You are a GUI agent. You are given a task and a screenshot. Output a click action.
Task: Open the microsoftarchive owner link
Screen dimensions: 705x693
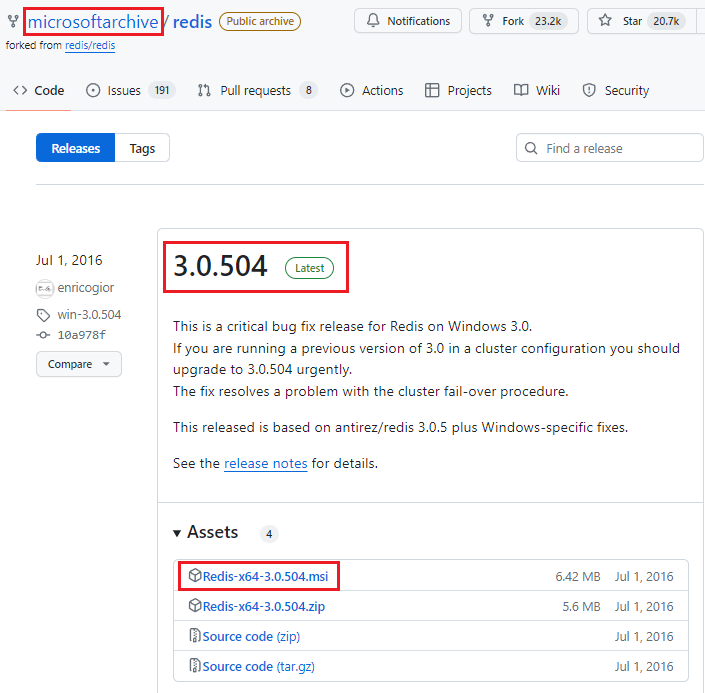point(93,22)
